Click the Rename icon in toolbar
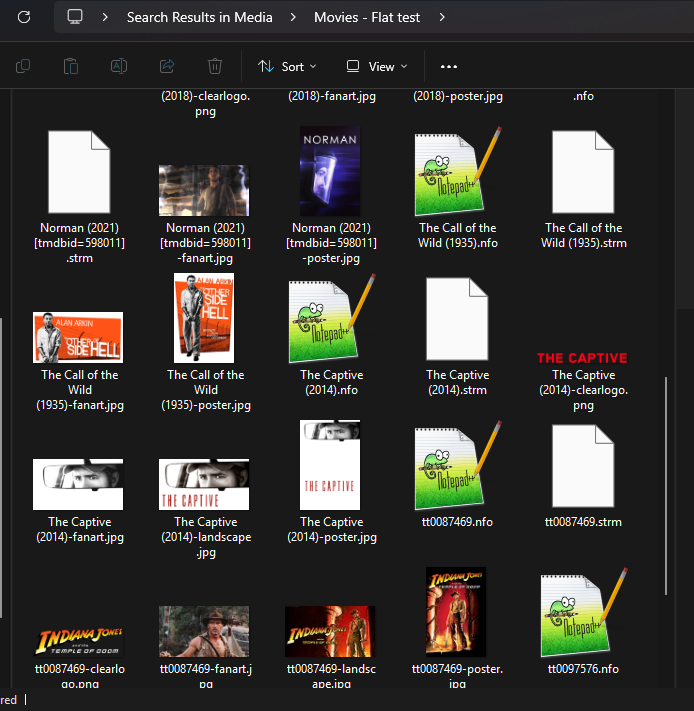 click(119, 66)
